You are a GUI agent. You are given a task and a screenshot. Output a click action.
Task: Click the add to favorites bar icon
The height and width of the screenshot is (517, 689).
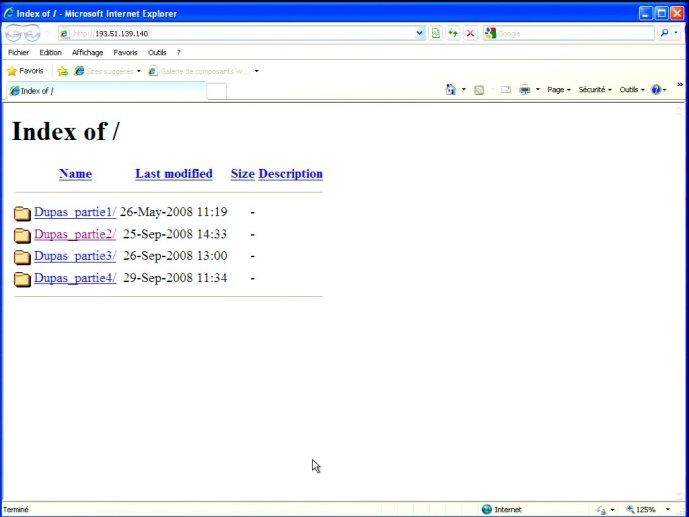[x=63, y=71]
